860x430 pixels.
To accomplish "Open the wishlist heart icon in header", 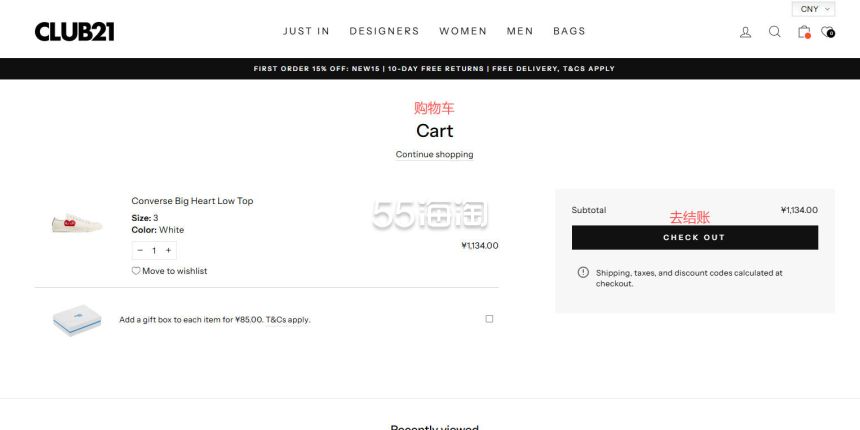I will coord(827,32).
